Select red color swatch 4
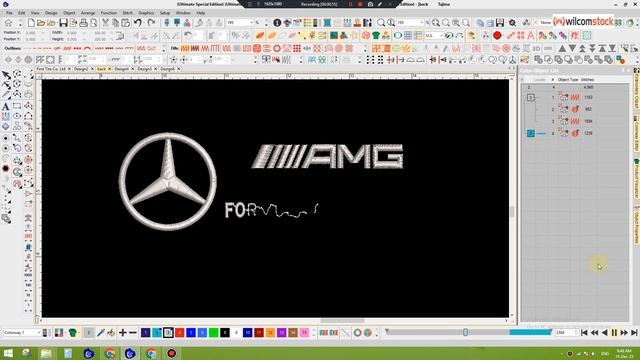 pyautogui.click(x=180, y=333)
